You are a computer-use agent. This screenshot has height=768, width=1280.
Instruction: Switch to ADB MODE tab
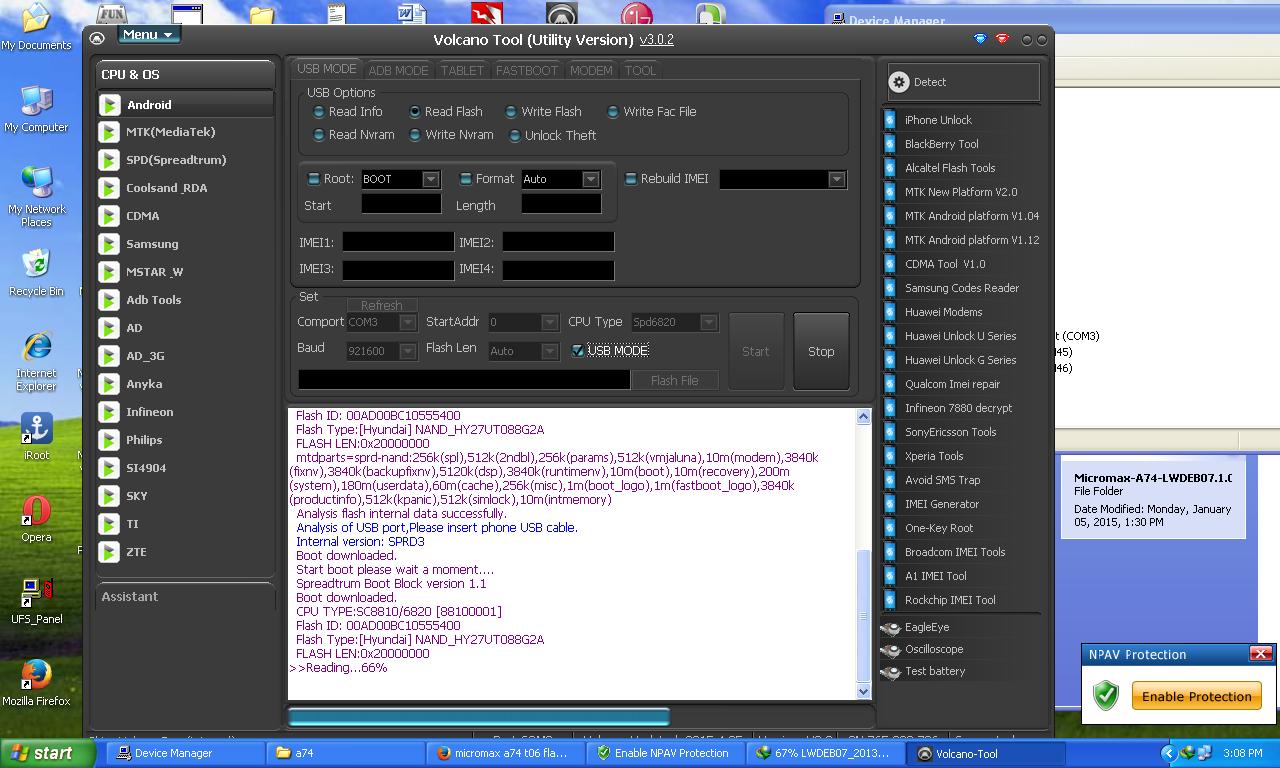[398, 70]
